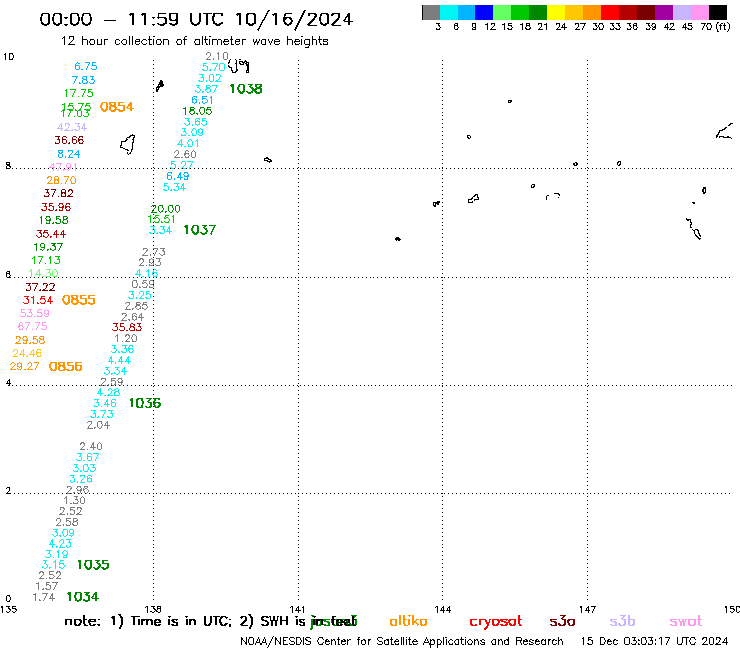Click the wave height value '8.24'

pos(69,154)
